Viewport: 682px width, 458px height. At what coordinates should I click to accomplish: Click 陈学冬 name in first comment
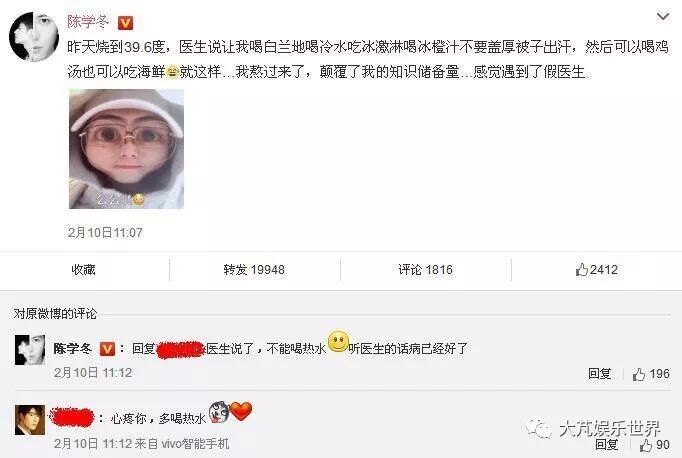[73, 348]
